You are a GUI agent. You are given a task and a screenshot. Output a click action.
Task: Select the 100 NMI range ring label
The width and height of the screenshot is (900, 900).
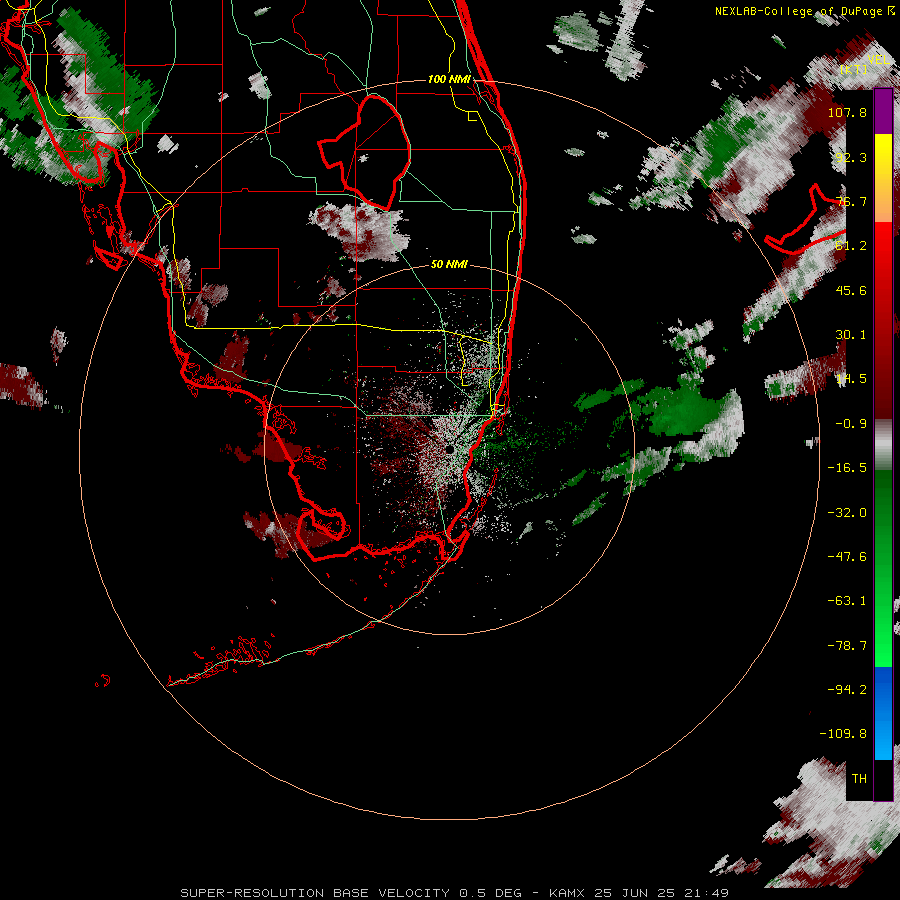click(x=449, y=79)
